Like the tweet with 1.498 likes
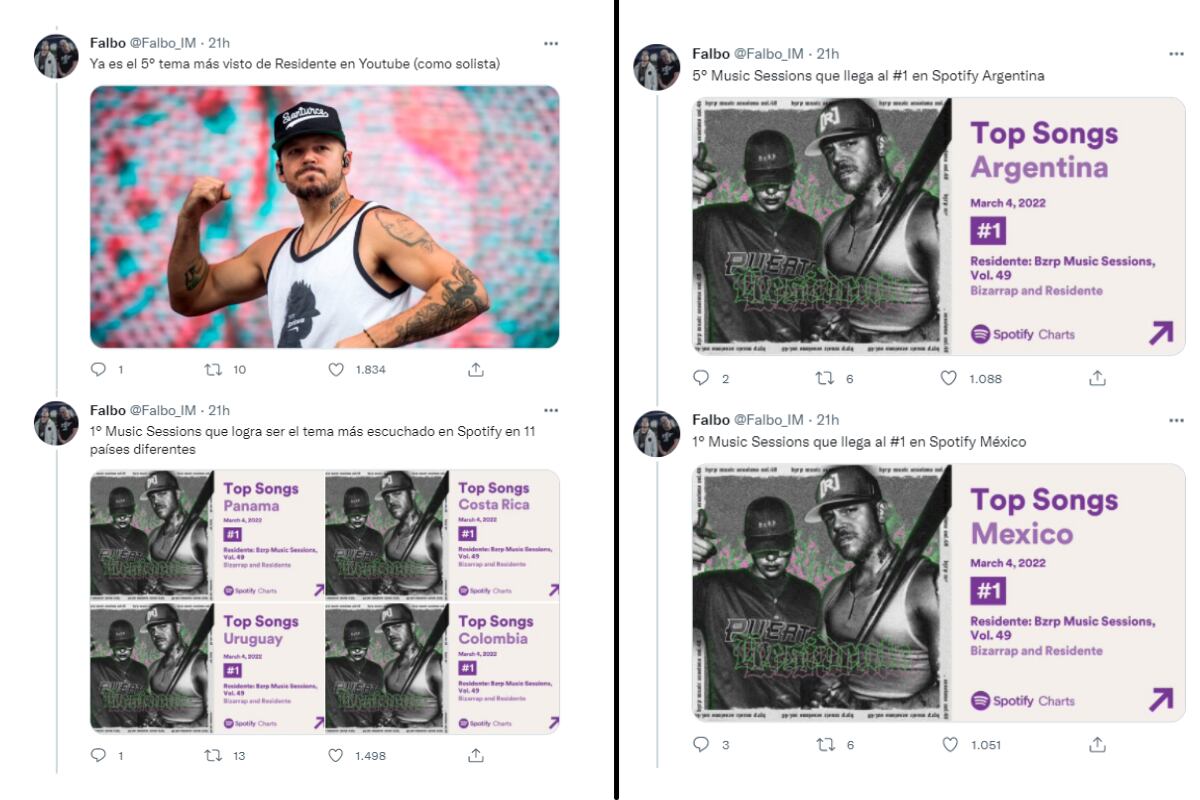This screenshot has width=1200, height=800. (x=336, y=755)
